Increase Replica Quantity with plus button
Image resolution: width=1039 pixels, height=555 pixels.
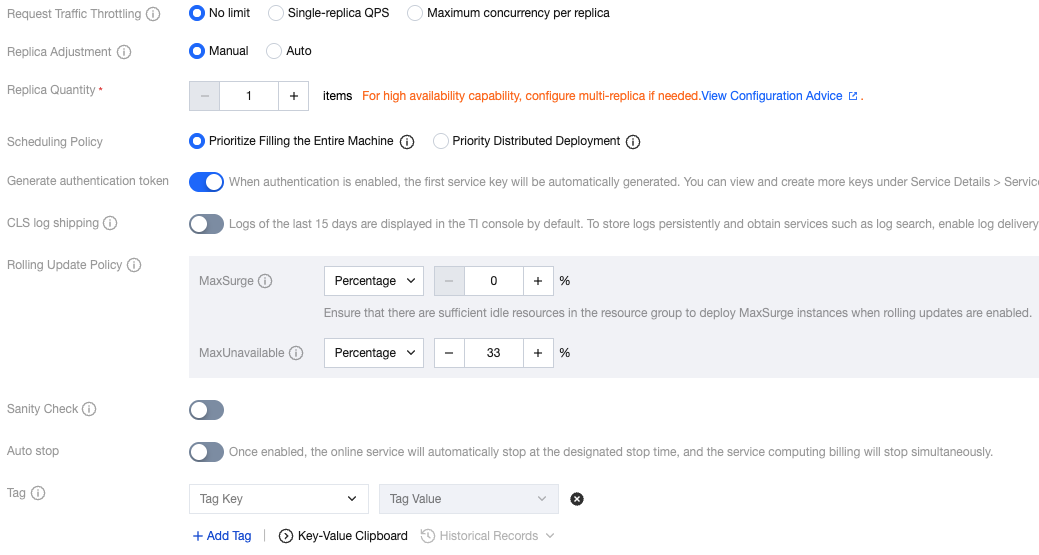point(294,96)
